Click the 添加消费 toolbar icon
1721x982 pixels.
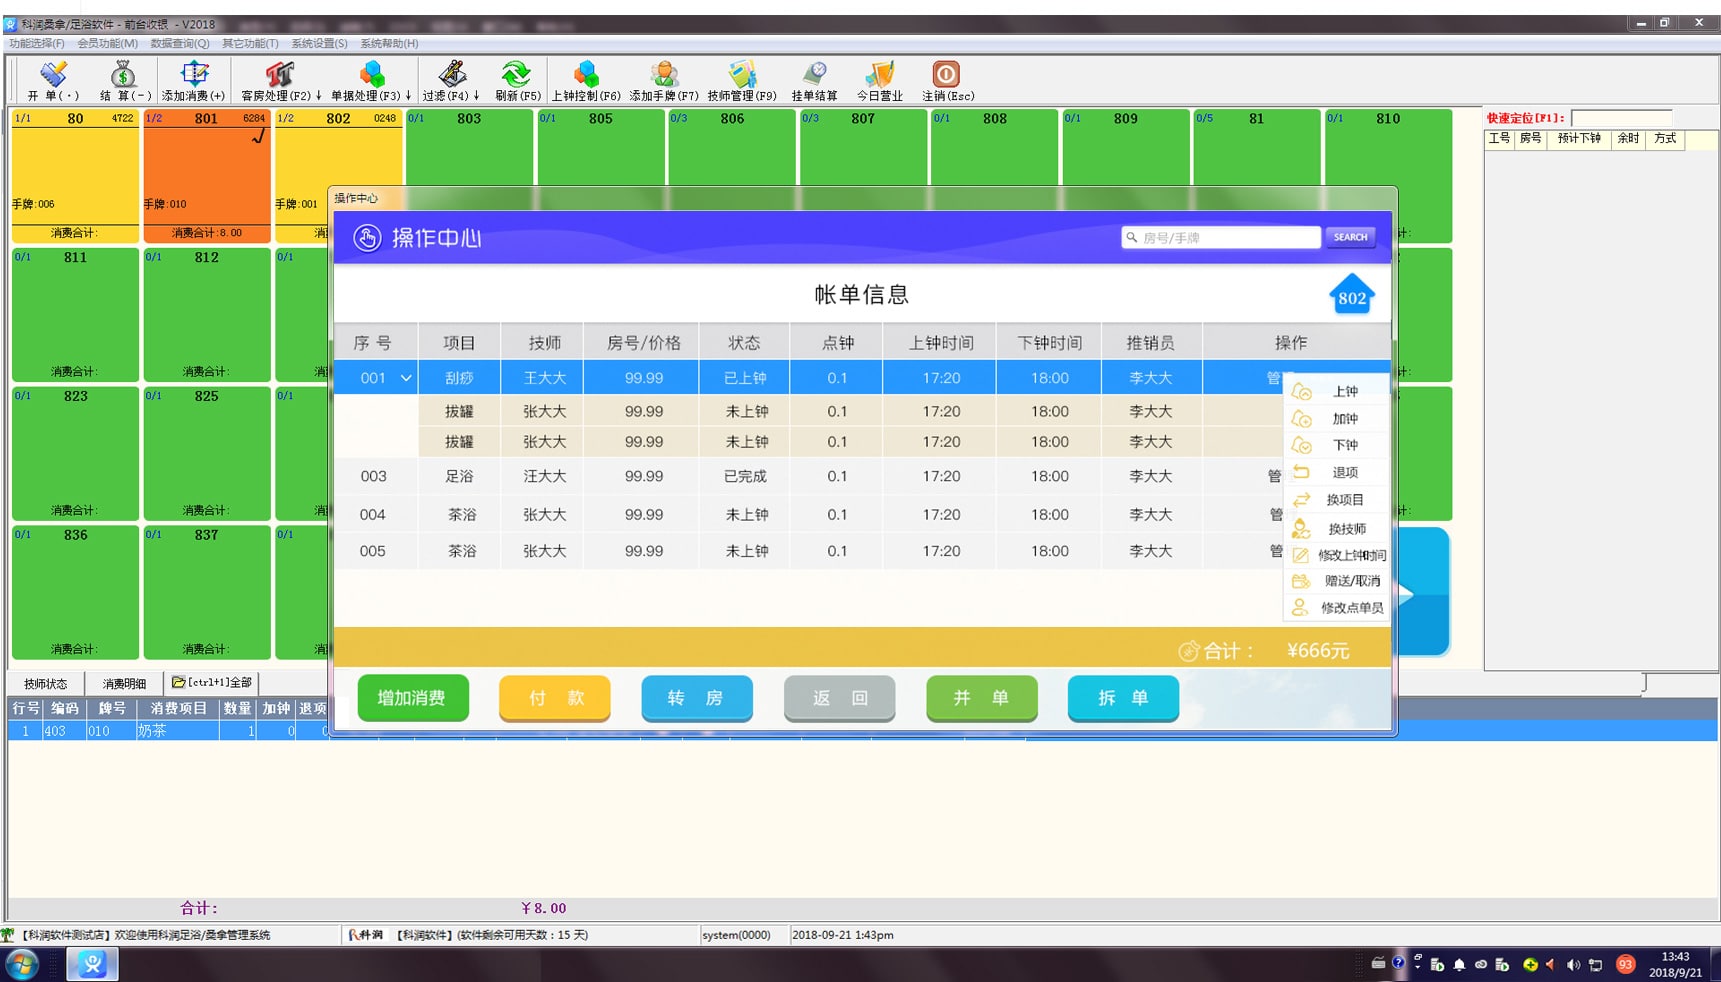pyautogui.click(x=193, y=80)
